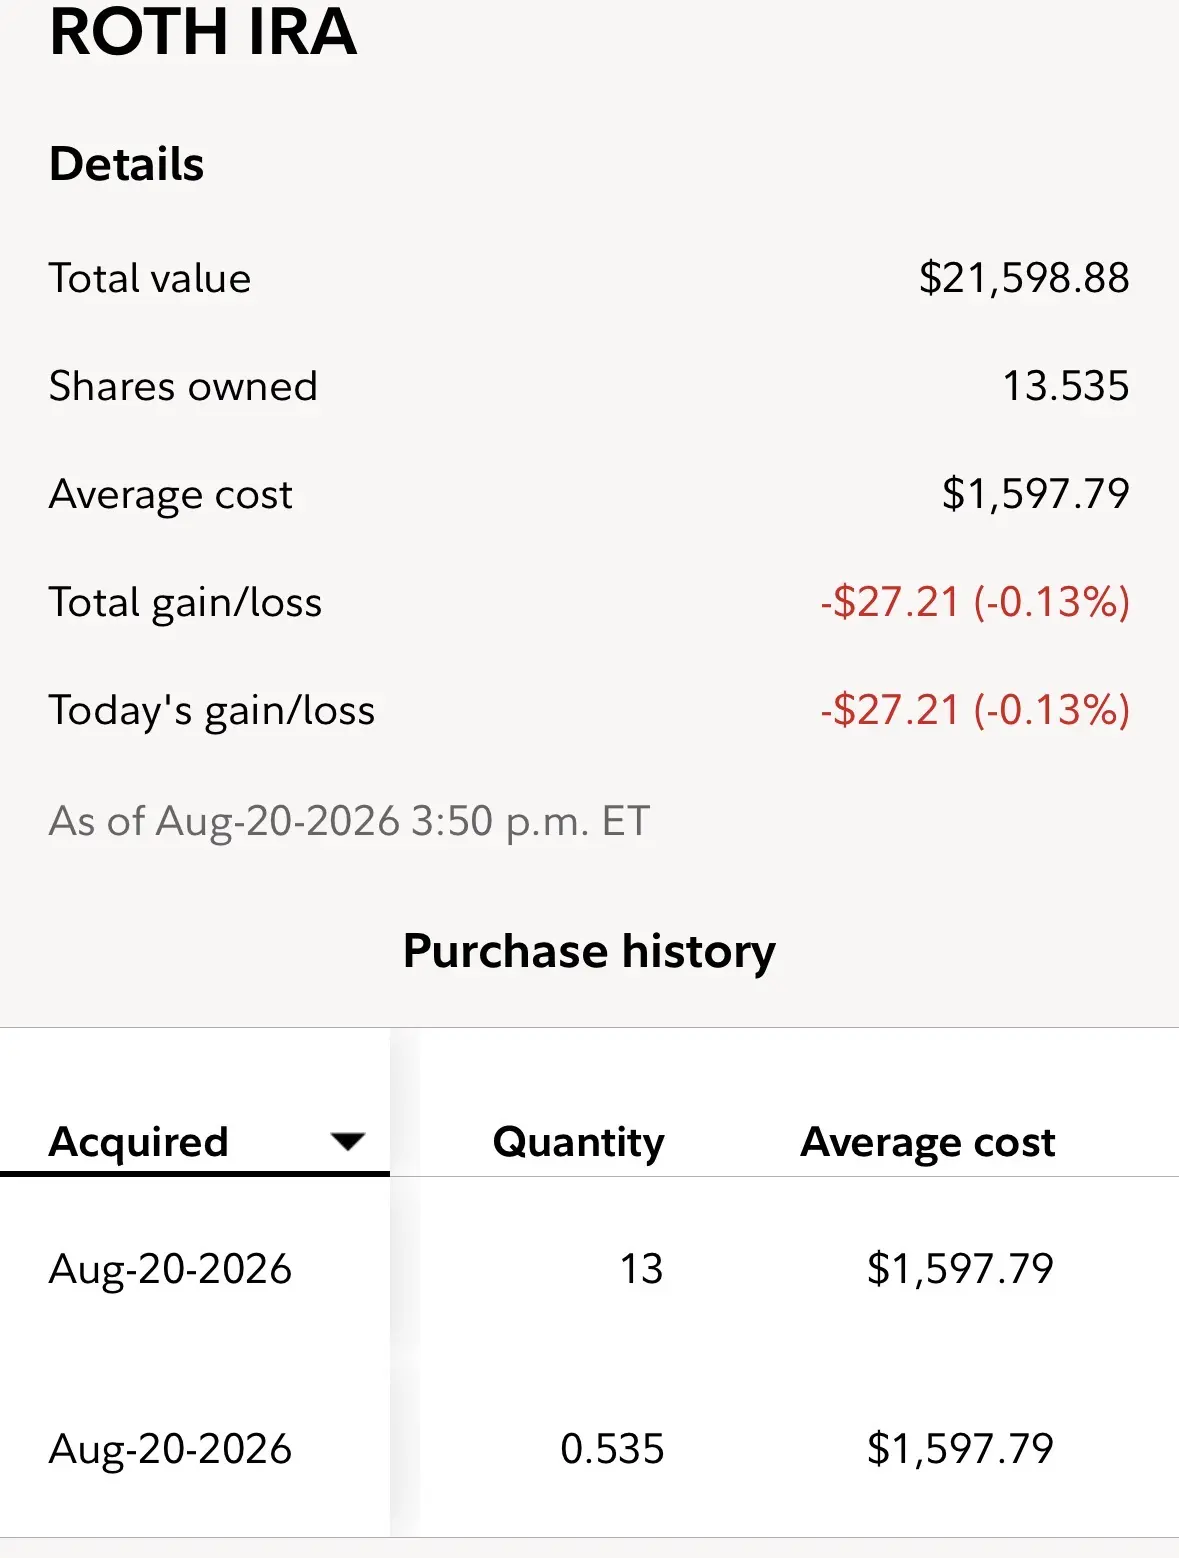Tap the Today's gain/loss label

(212, 710)
